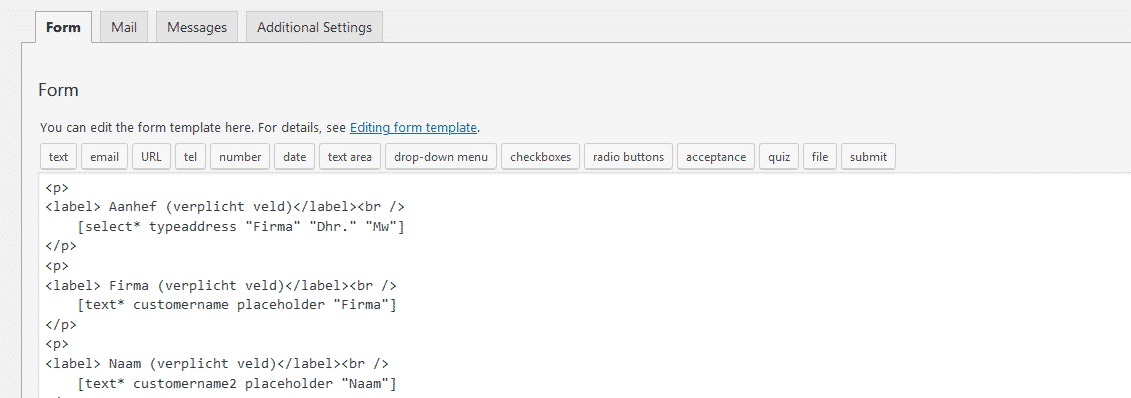
Task: Insert a date field tag
Action: click(x=294, y=156)
